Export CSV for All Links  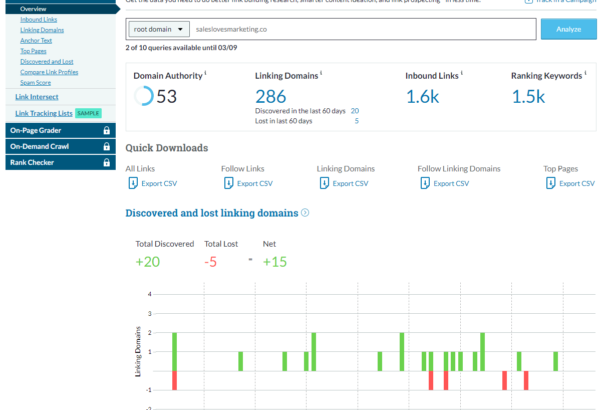click(x=159, y=184)
